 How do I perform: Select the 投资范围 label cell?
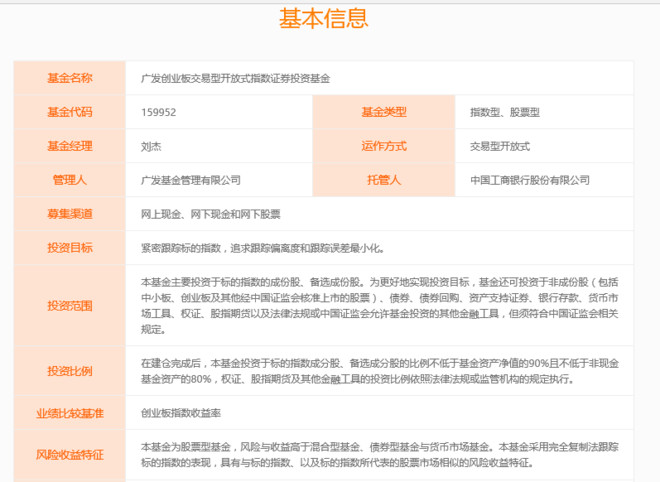pos(69,306)
